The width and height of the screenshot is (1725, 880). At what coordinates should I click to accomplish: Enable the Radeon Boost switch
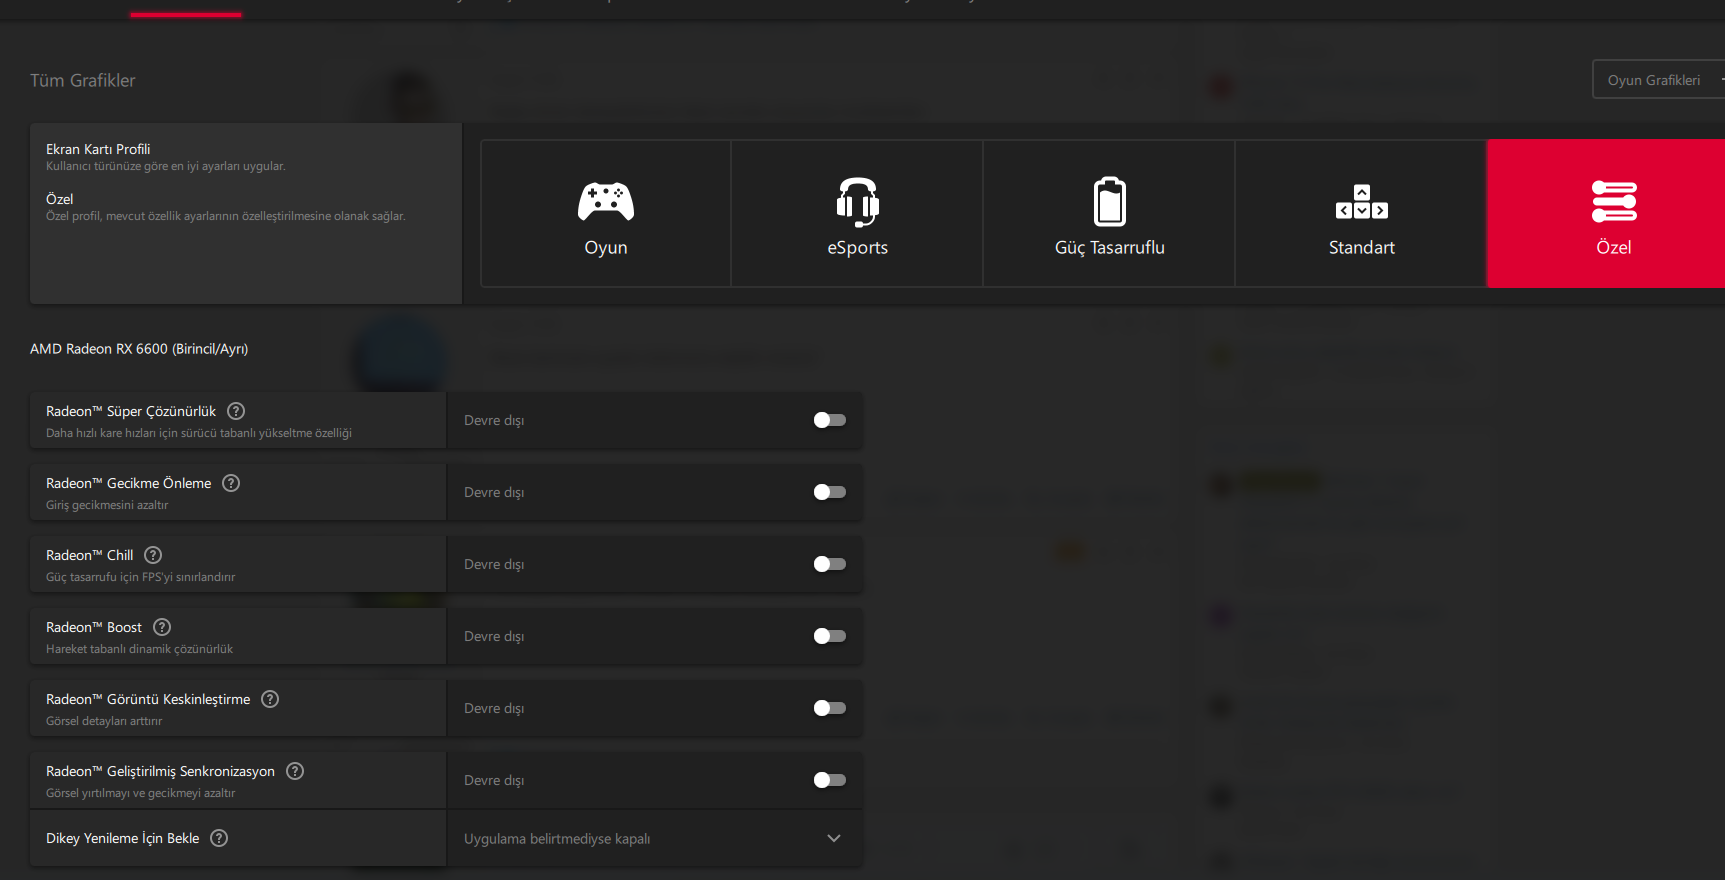click(x=830, y=636)
